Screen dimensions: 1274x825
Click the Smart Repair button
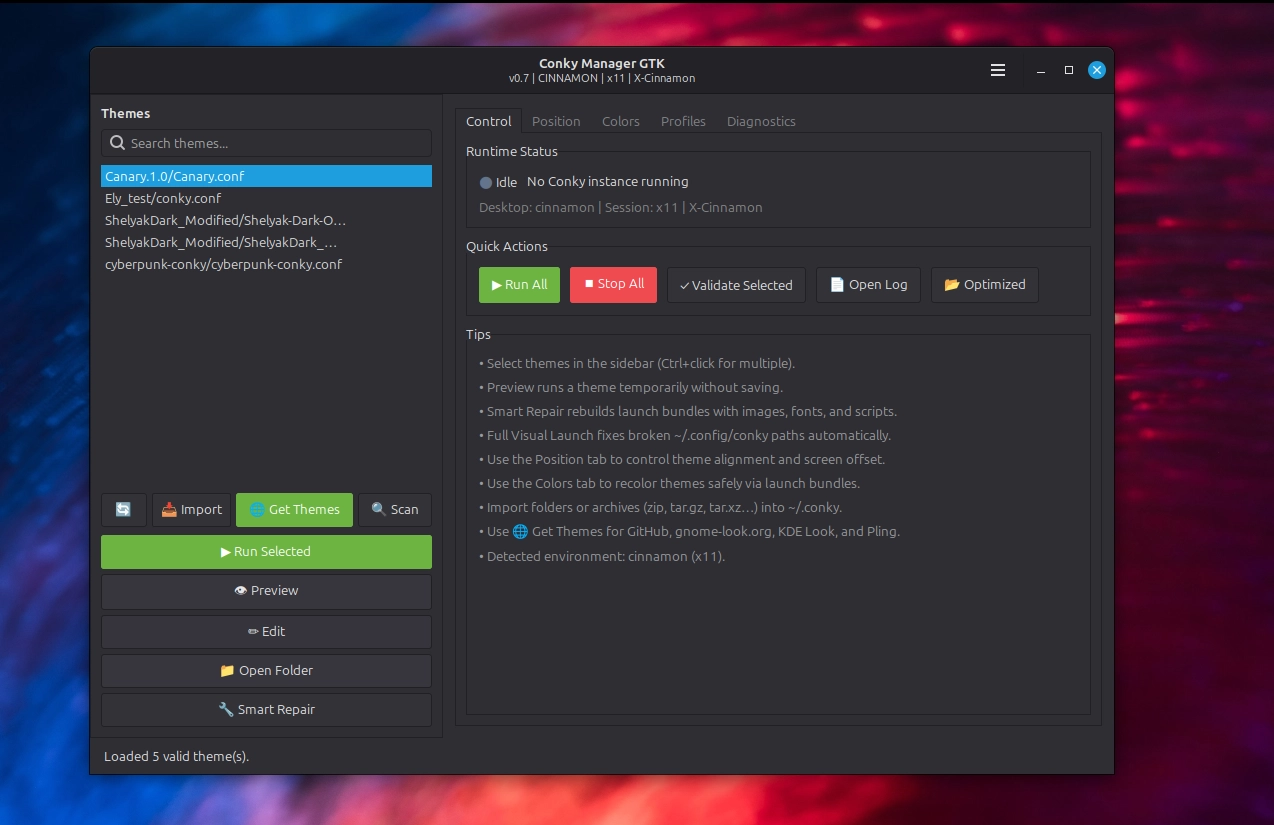[x=266, y=710]
